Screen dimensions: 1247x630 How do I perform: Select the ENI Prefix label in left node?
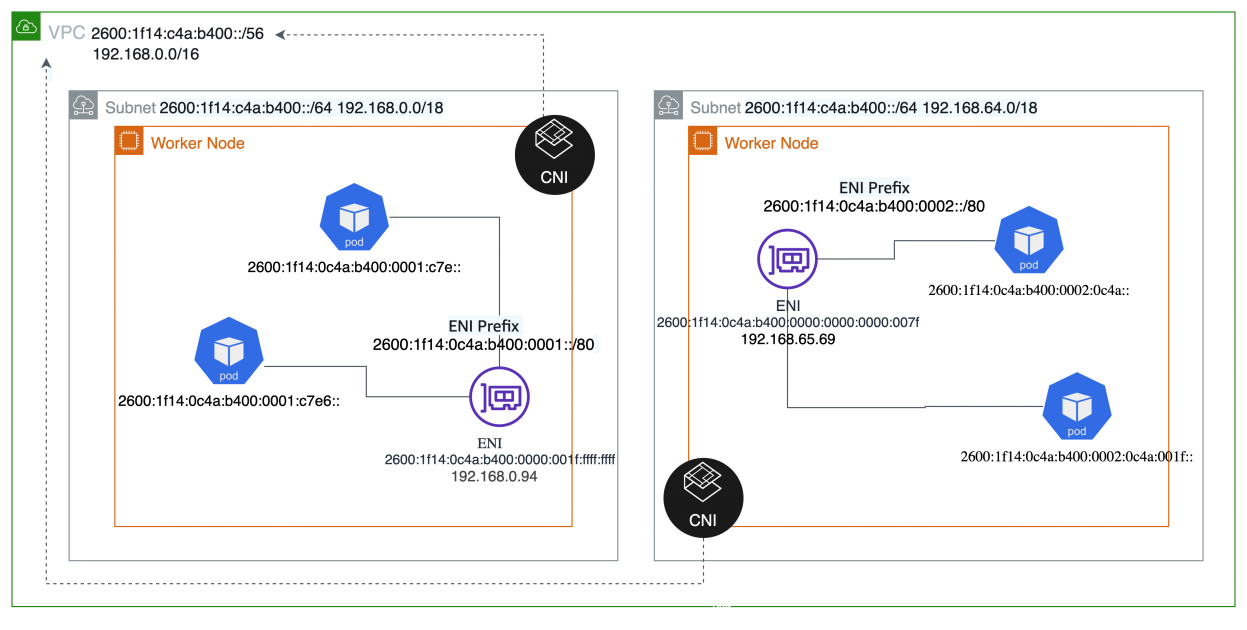pyautogui.click(x=484, y=325)
